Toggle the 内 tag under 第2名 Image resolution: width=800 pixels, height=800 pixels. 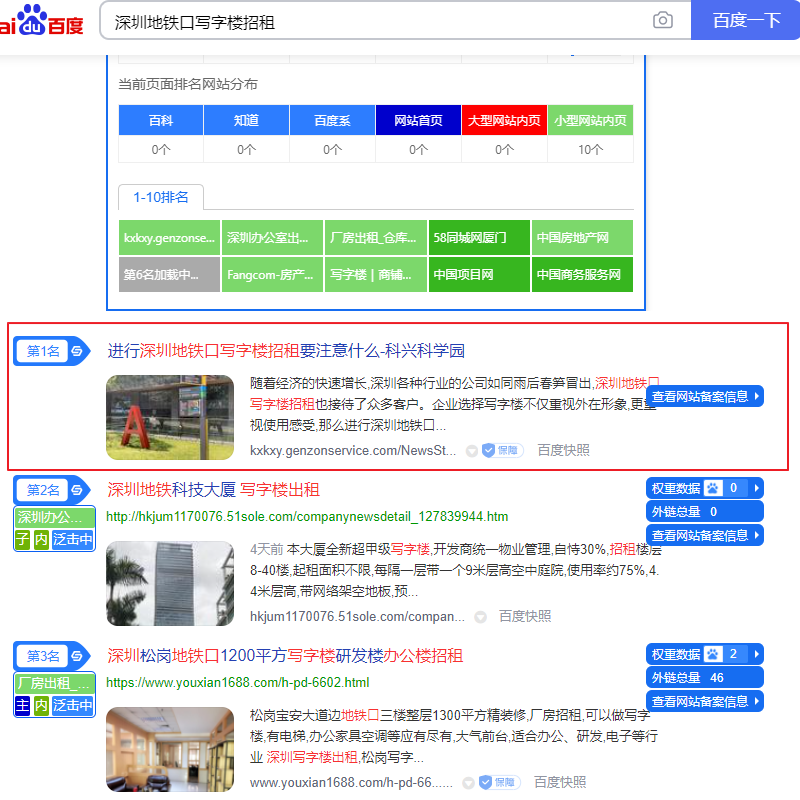41,539
